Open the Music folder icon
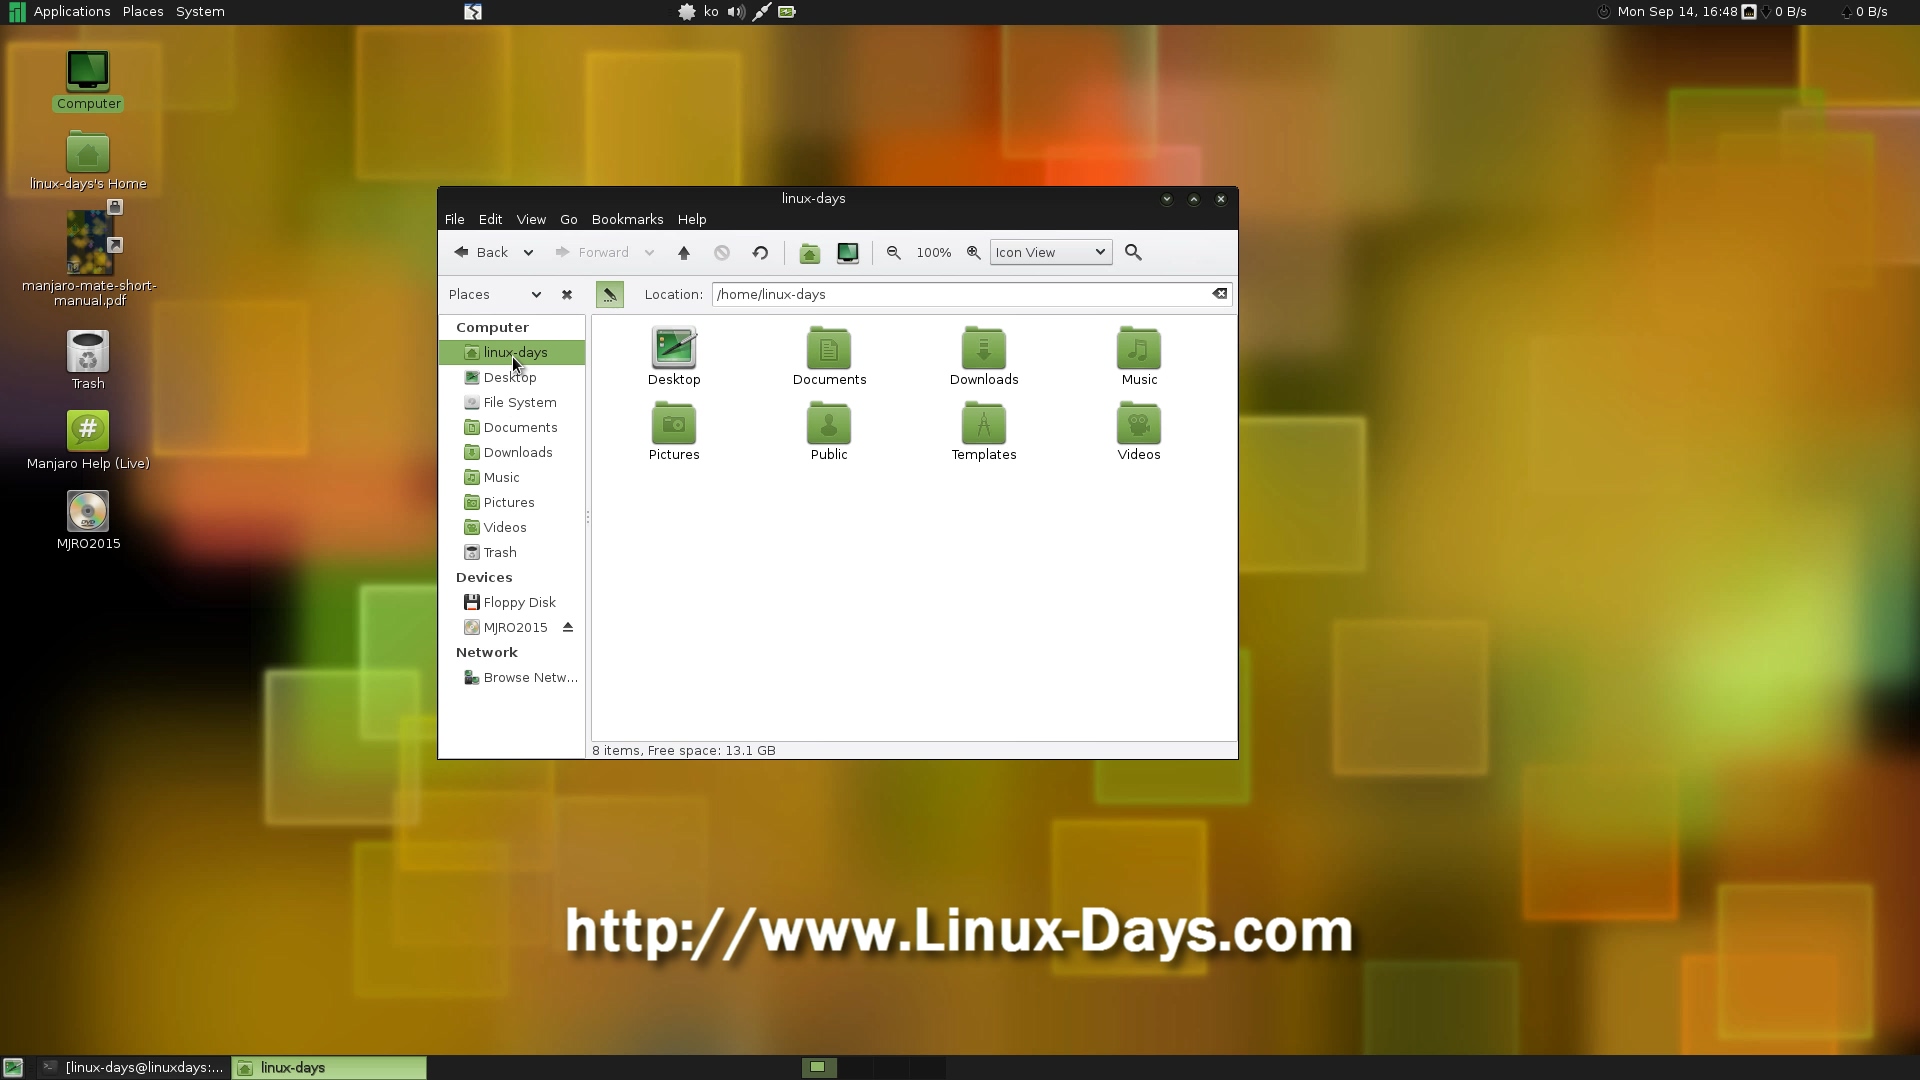Viewport: 1920px width, 1080px height. [x=1139, y=356]
